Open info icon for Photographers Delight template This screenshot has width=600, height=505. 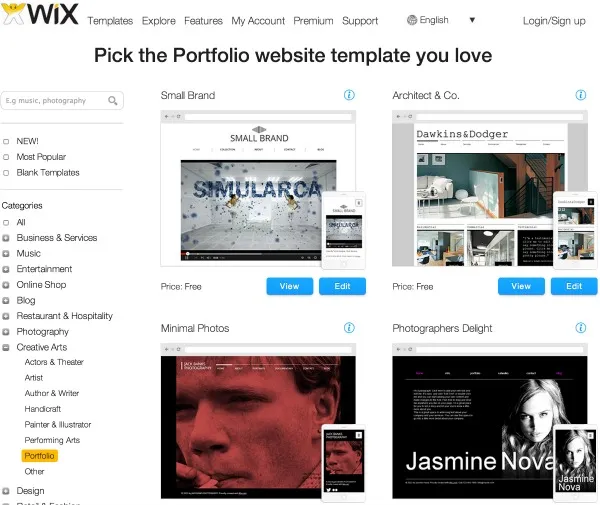(580, 328)
